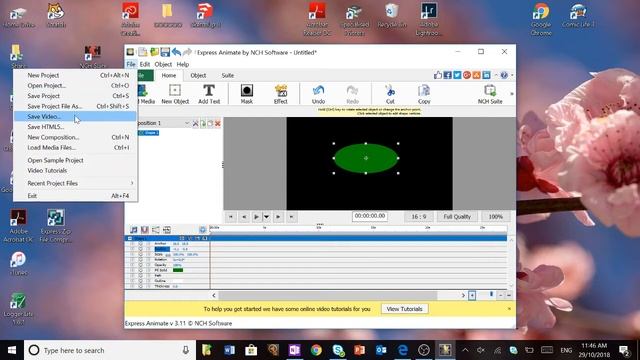
Task: Click the red X delete composition icon
Action: pyautogui.click(x=218, y=123)
